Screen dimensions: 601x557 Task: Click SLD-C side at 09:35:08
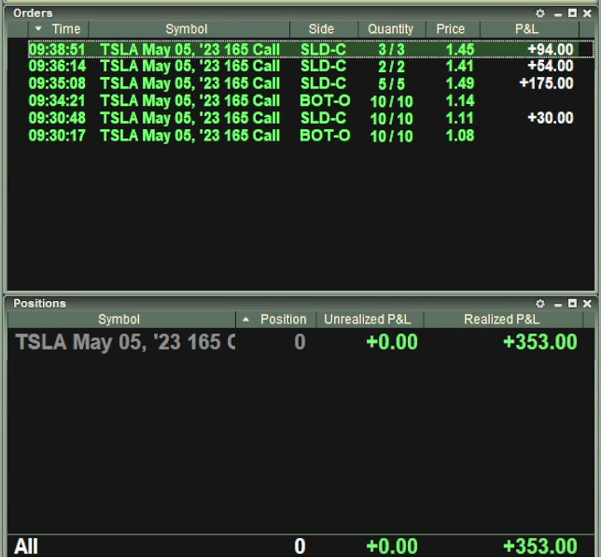tap(323, 83)
